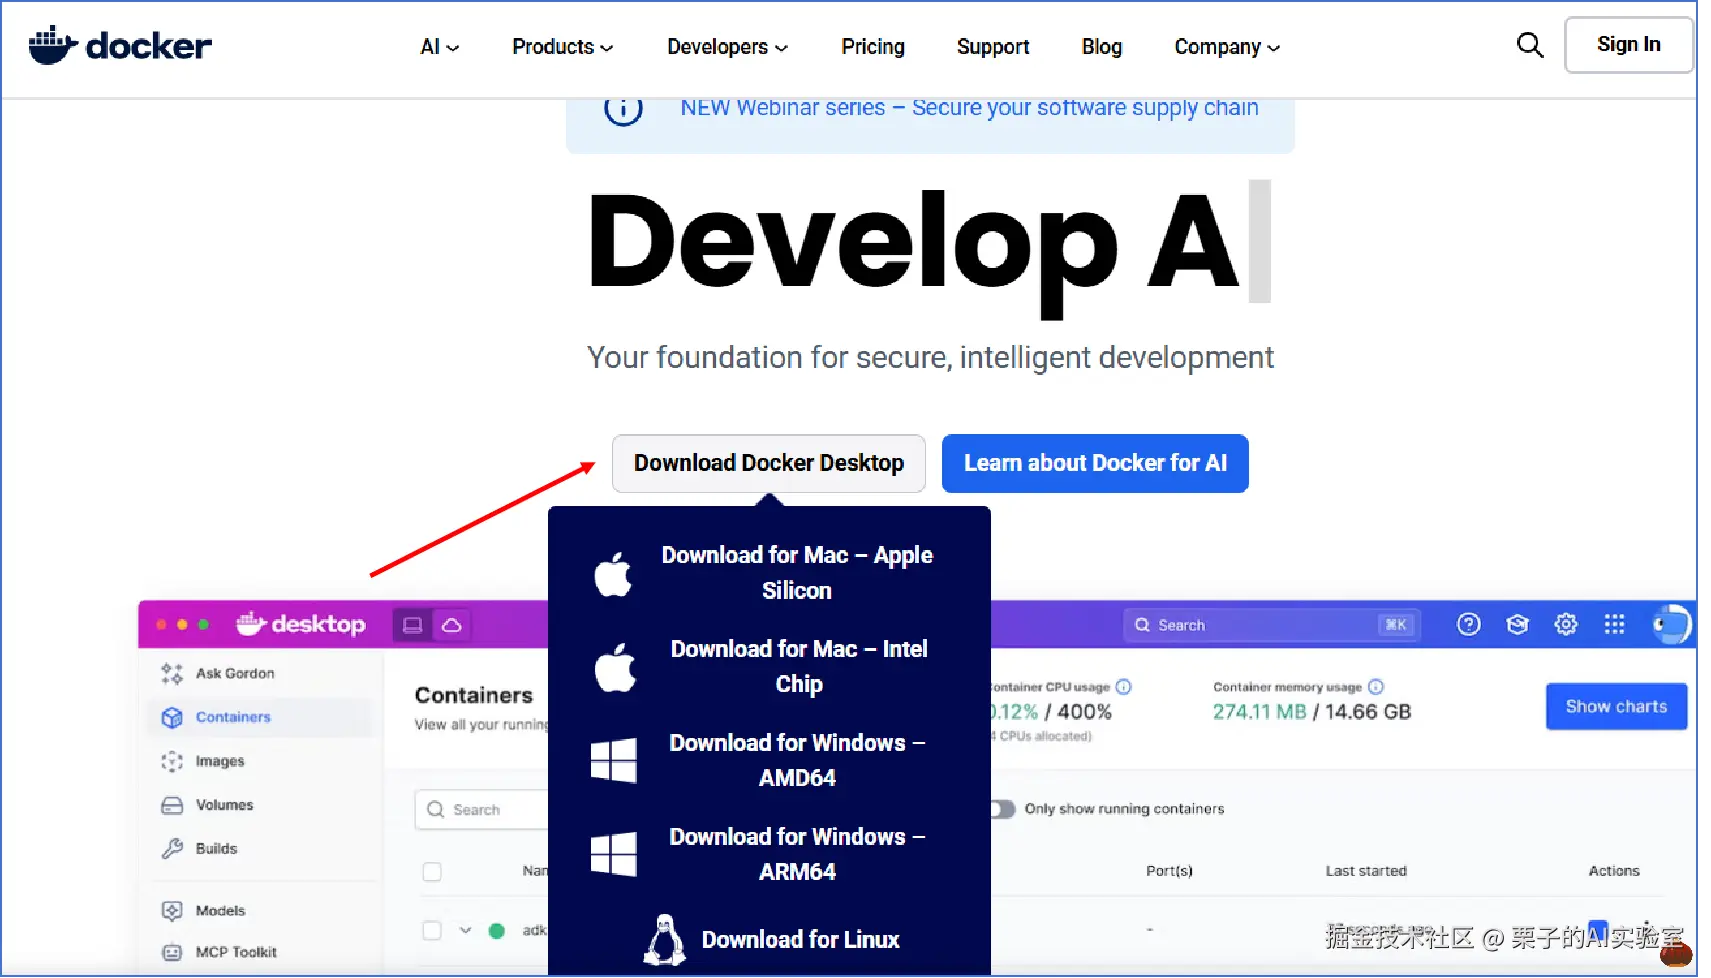Click the Actions column header

(1614, 871)
